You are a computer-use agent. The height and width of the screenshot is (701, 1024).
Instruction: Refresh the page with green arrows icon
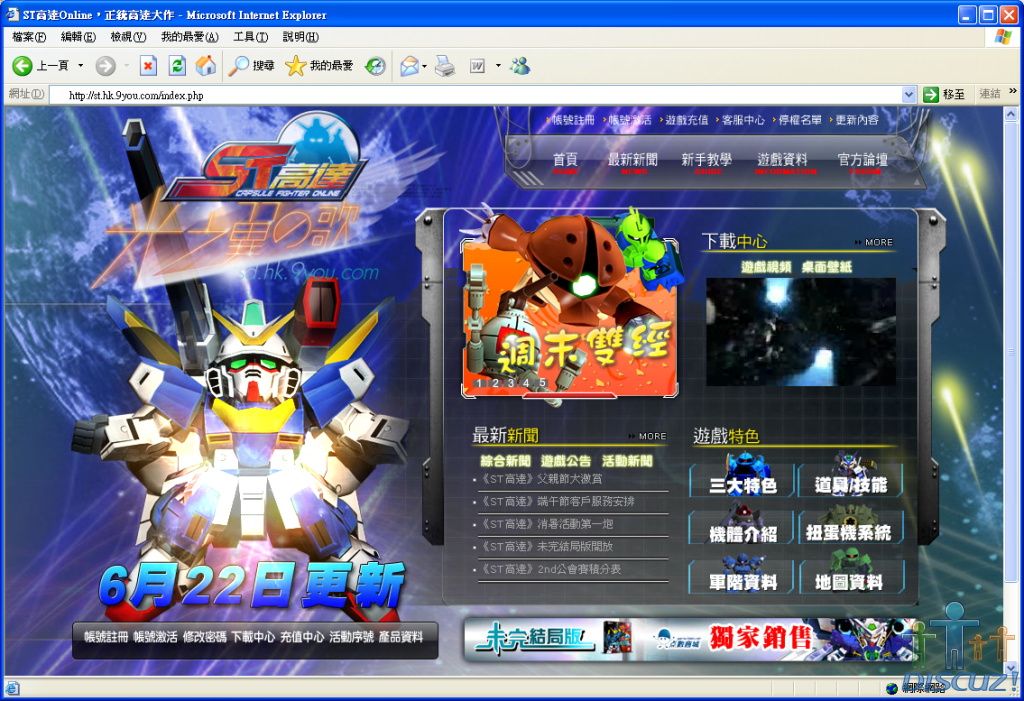coord(177,65)
